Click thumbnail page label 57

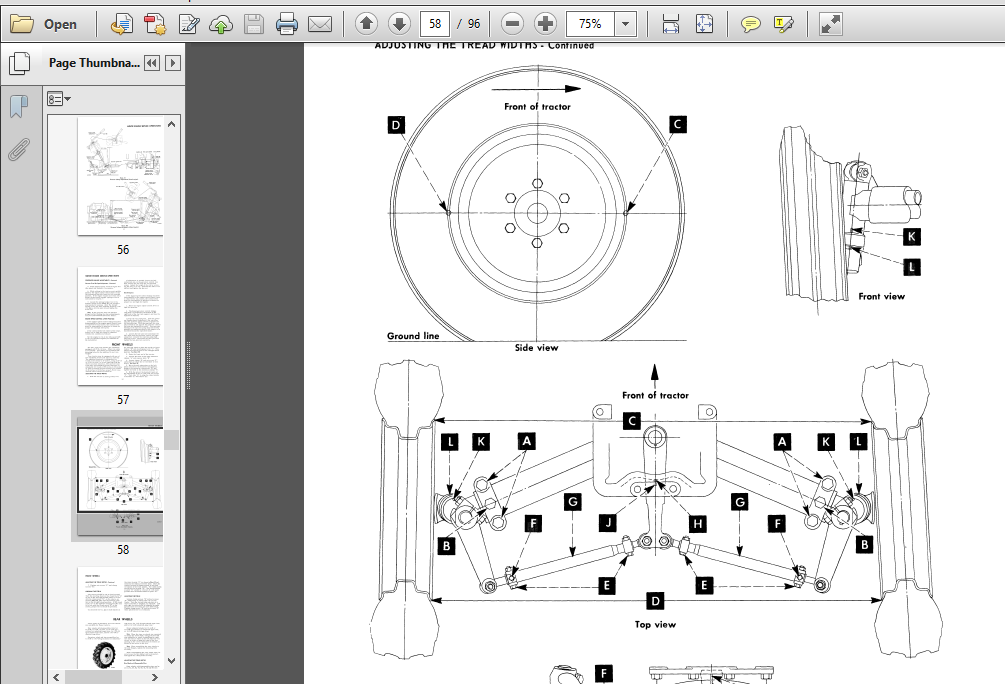point(123,400)
